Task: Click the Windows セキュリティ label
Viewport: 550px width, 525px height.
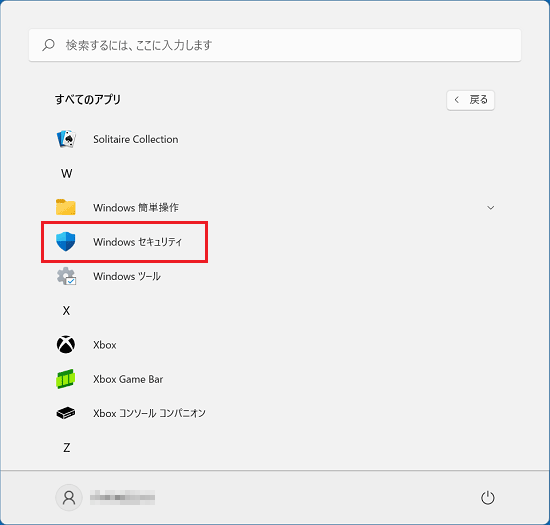Action: (x=138, y=242)
